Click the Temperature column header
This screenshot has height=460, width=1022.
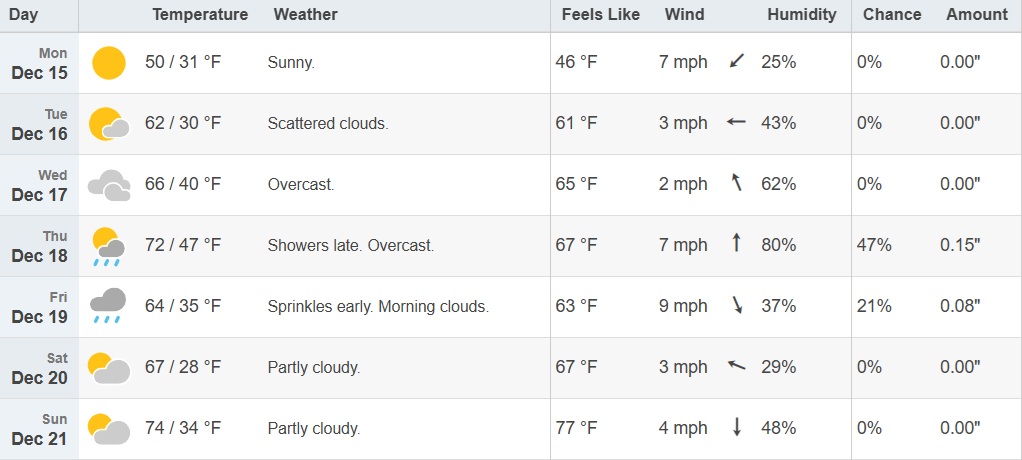[200, 15]
